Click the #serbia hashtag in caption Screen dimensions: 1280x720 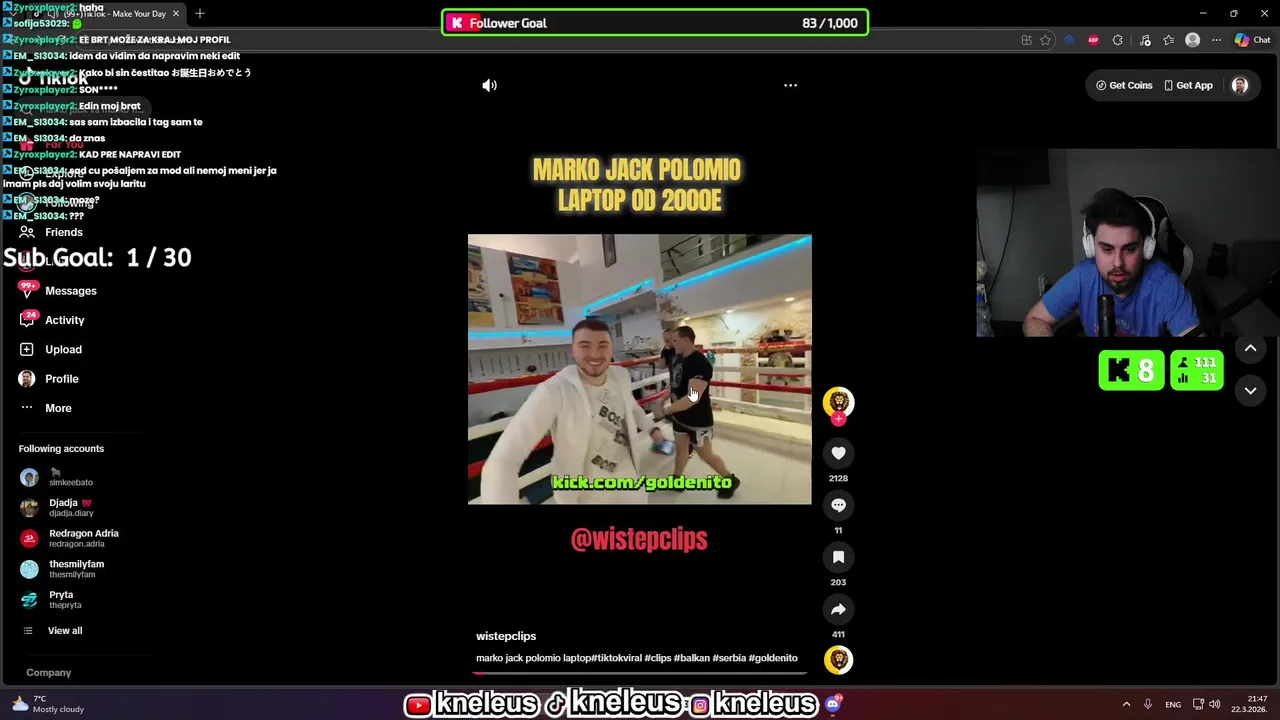tap(728, 658)
